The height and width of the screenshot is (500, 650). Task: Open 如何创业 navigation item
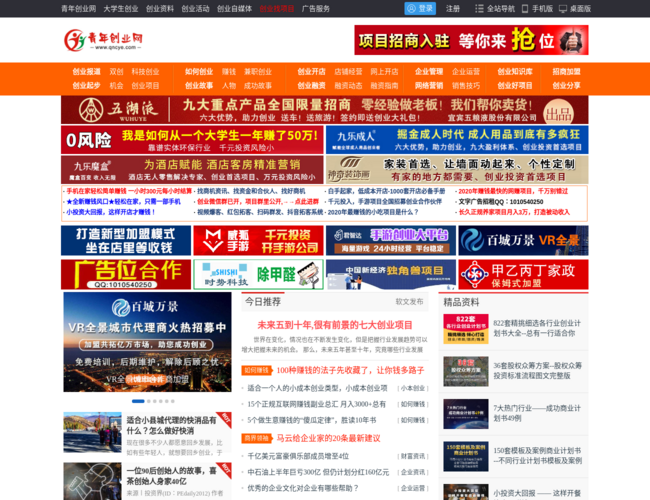point(199,71)
